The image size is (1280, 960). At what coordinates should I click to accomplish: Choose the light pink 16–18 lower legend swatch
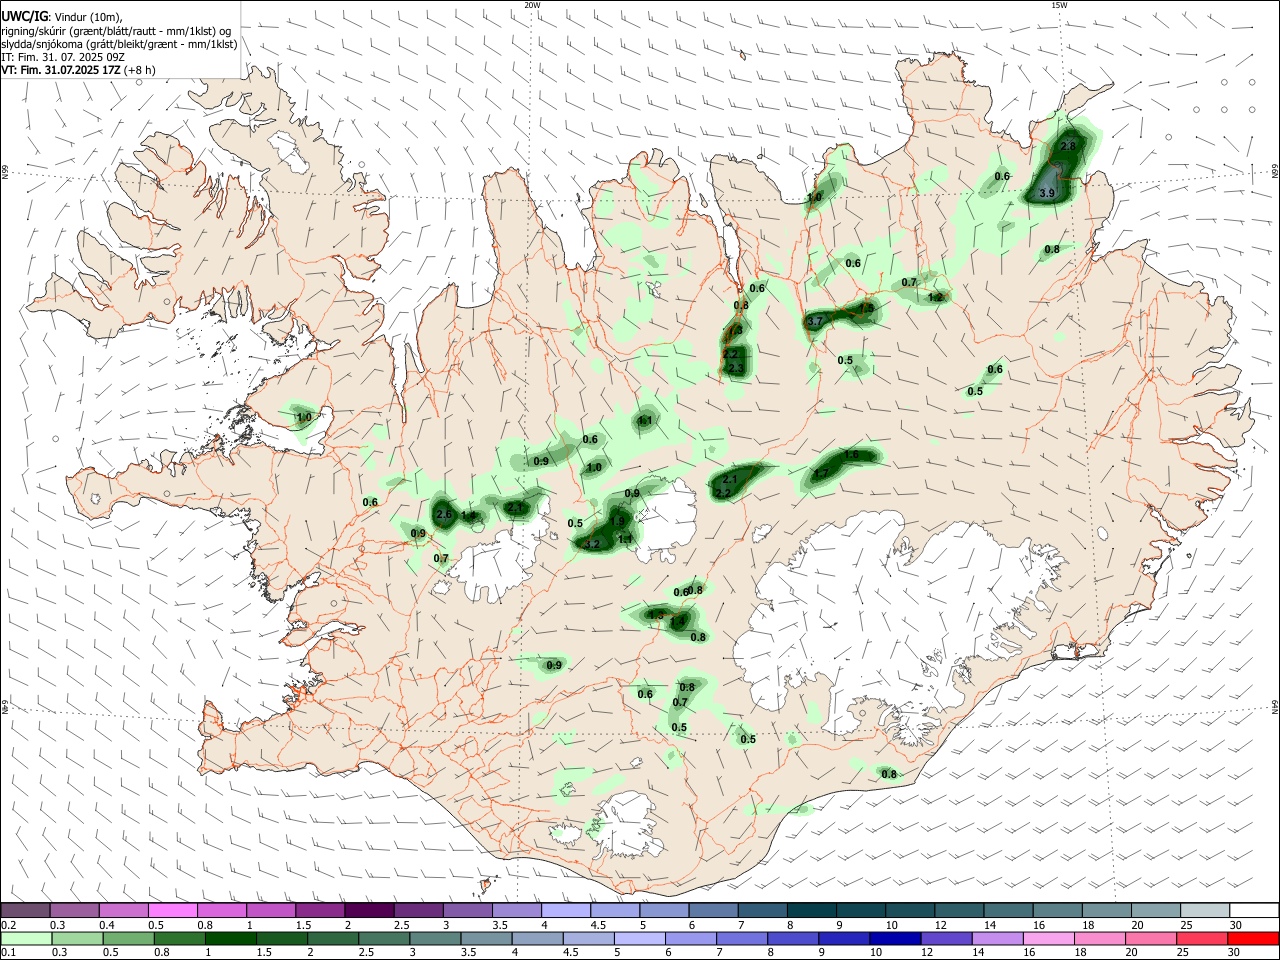(x=1049, y=938)
